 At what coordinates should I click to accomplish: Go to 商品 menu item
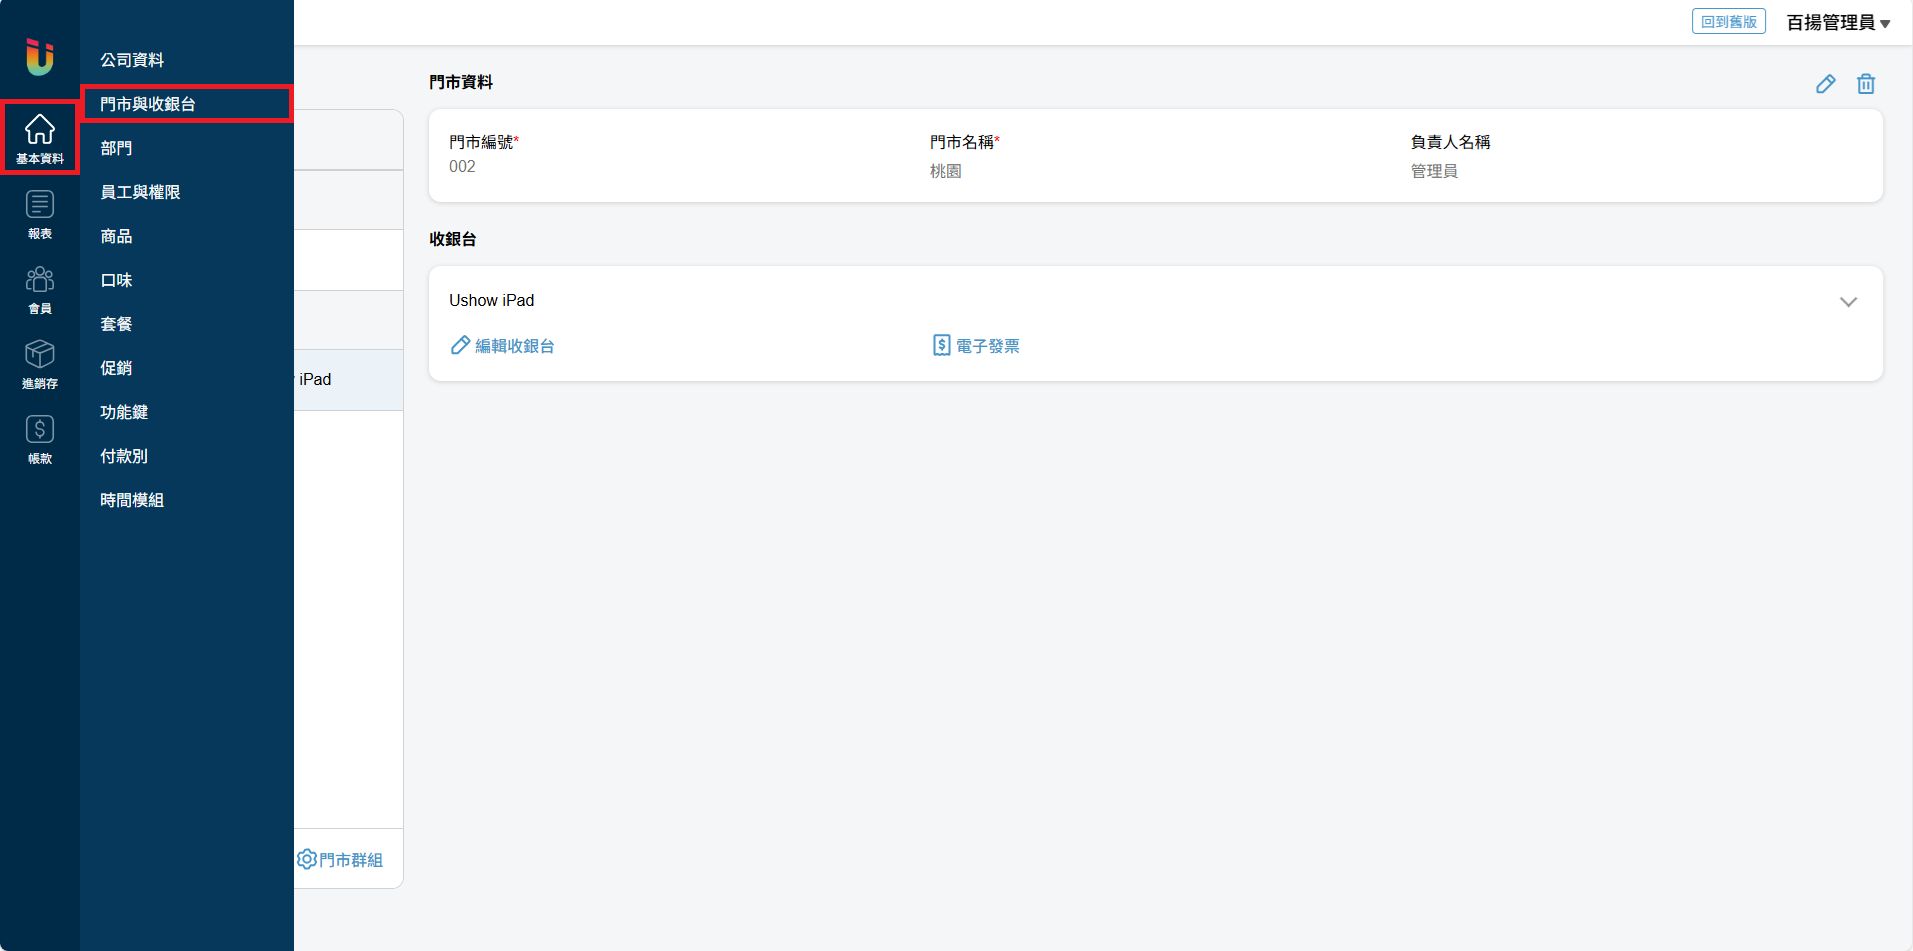[x=116, y=236]
